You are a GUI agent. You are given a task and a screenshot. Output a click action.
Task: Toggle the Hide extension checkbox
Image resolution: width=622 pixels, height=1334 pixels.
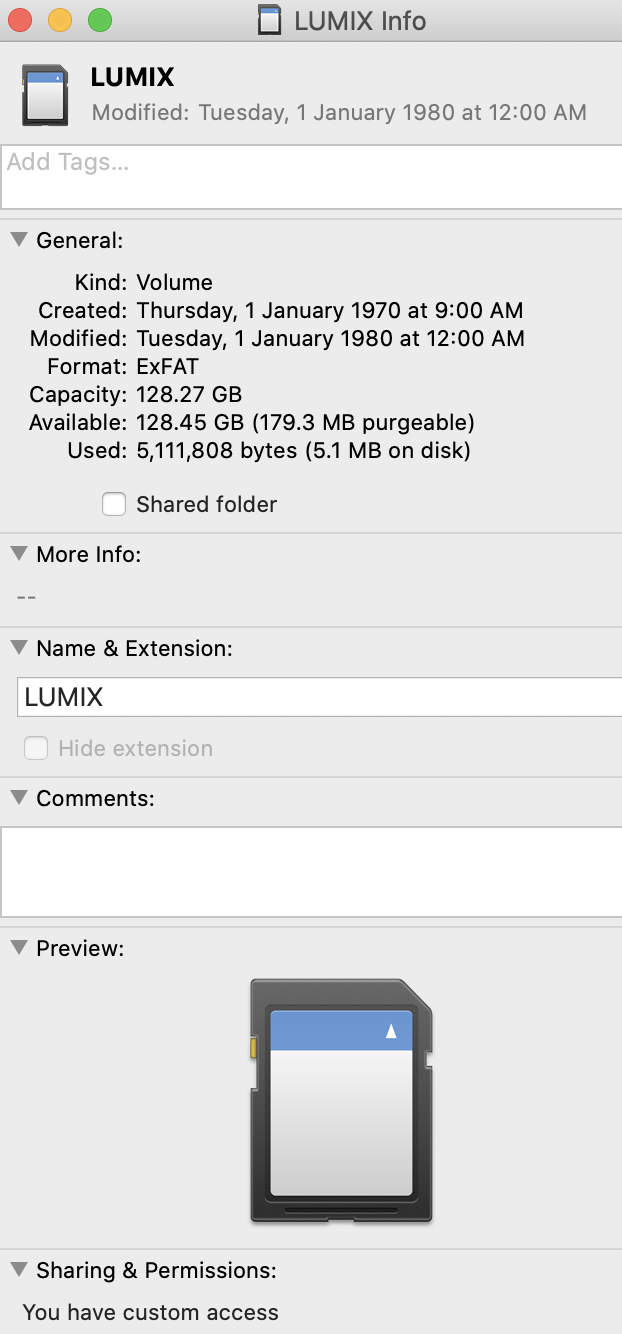pos(36,748)
